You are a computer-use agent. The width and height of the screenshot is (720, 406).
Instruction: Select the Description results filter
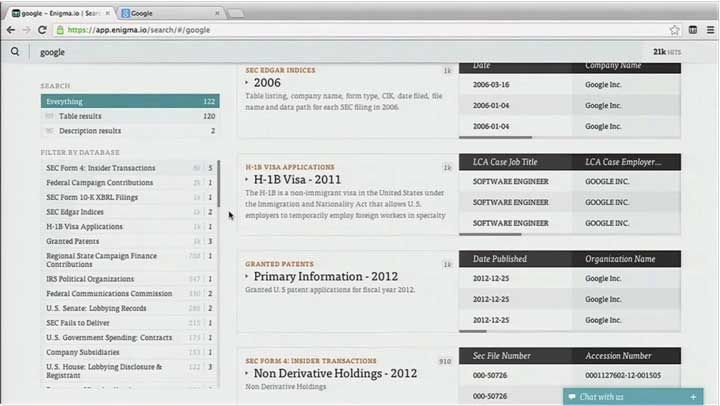pos(130,131)
